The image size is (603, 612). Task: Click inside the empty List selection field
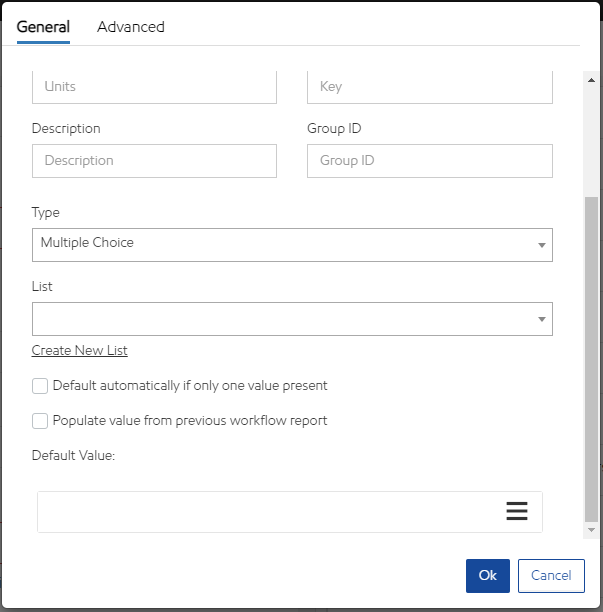[280, 319]
